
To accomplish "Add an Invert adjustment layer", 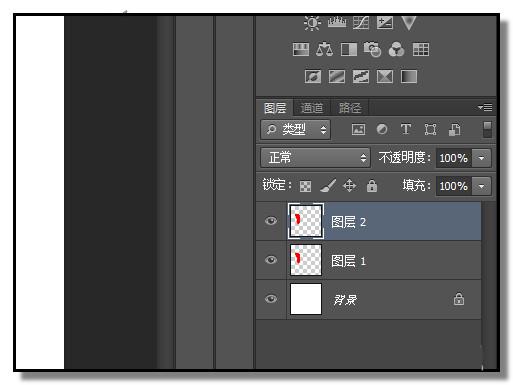I will [x=313, y=76].
